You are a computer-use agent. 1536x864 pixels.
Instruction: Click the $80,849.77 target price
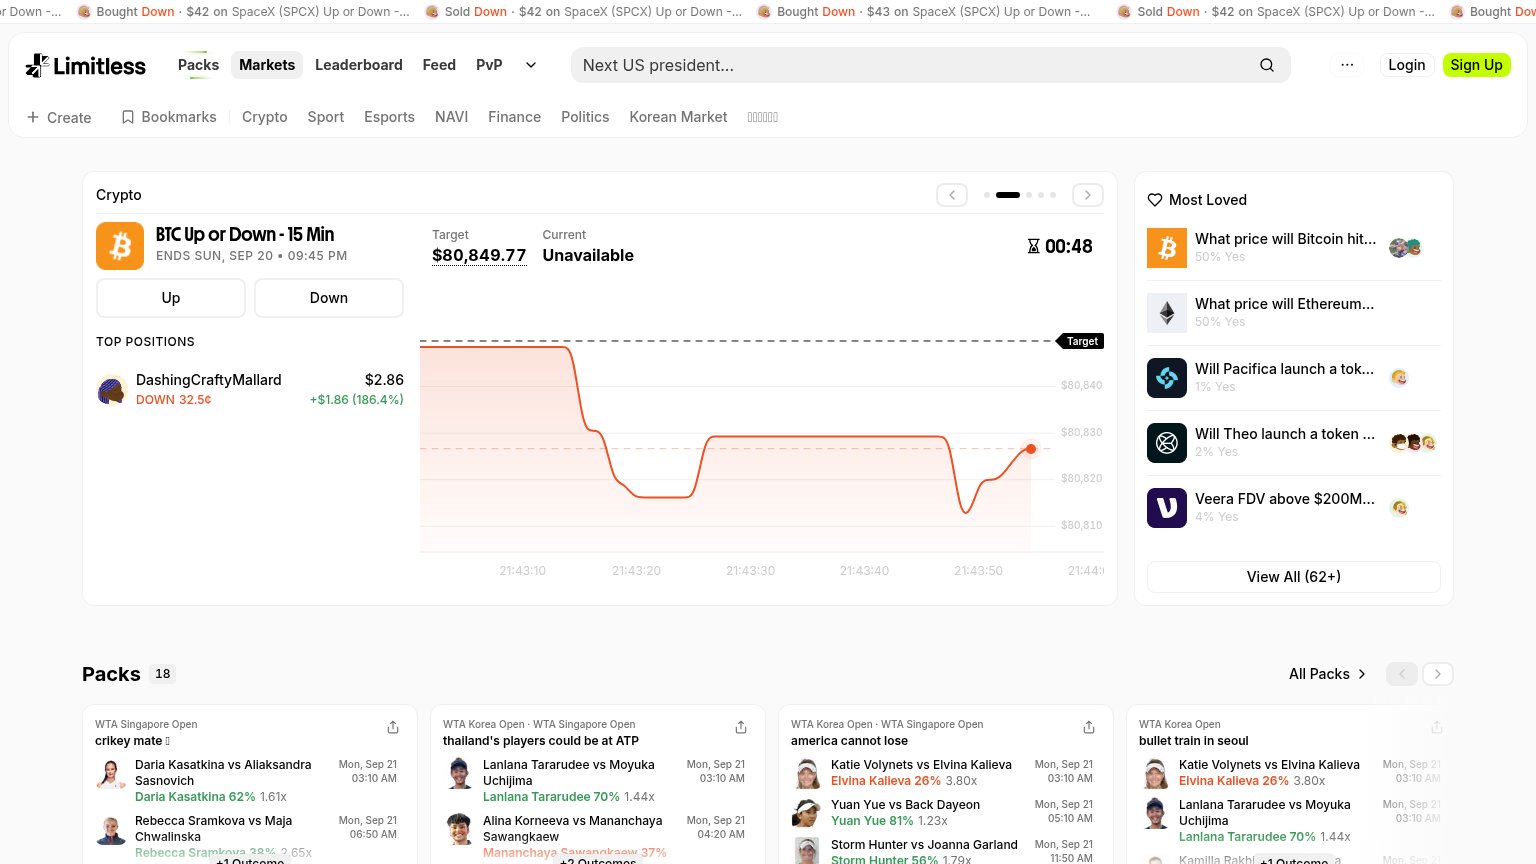pos(479,255)
